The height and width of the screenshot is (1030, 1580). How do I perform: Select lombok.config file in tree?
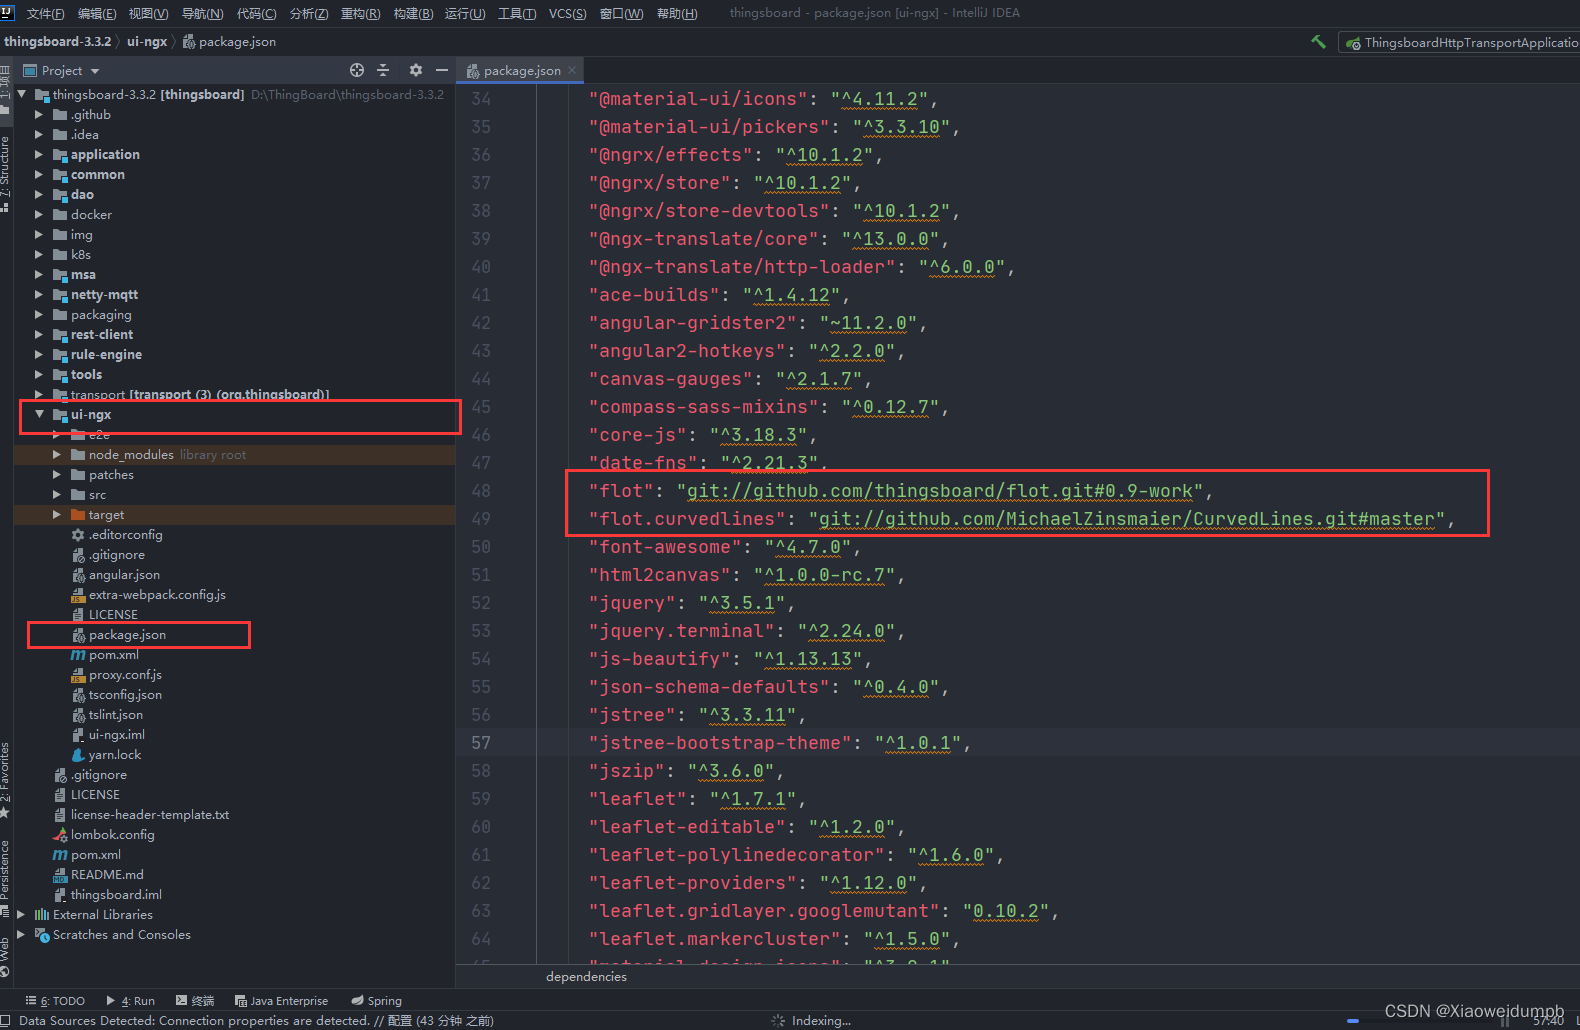pyautogui.click(x=112, y=834)
